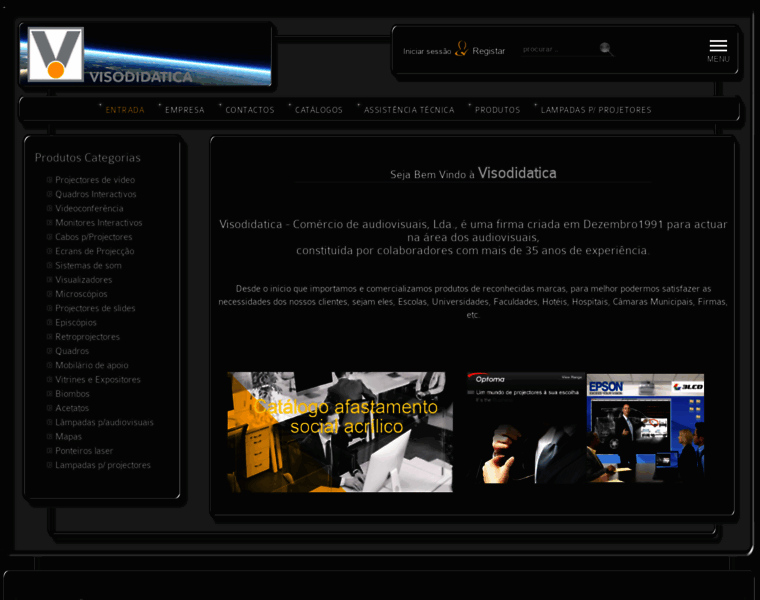Viewport: 760px width, 600px height.
Task: Open Microscópios category
Action: (81, 294)
